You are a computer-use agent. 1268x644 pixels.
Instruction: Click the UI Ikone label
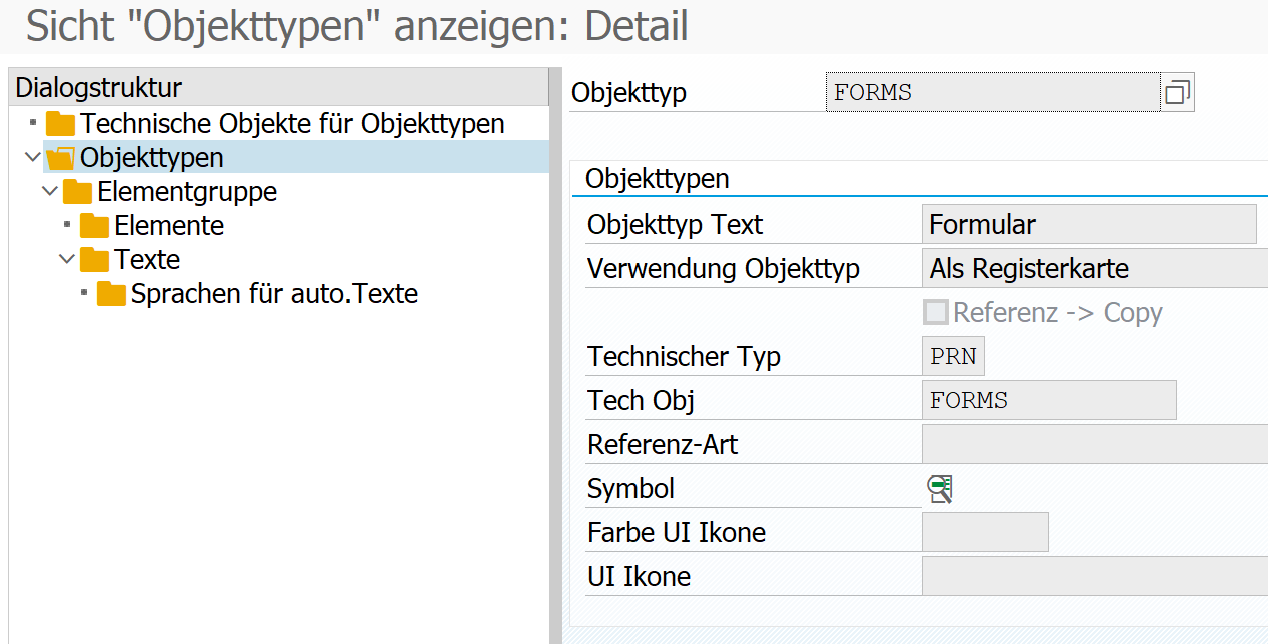coord(639,577)
